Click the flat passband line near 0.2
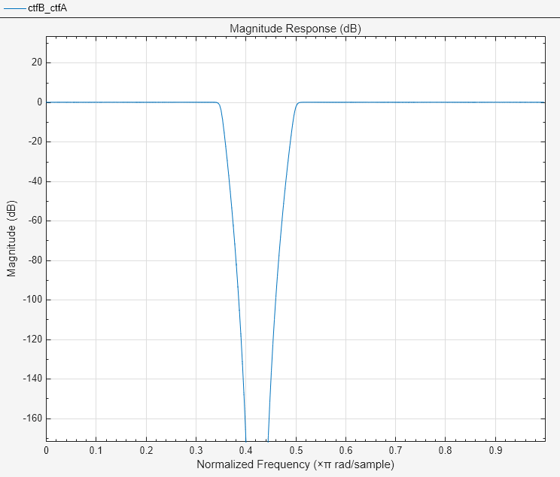The height and width of the screenshot is (477, 560). pos(146,102)
